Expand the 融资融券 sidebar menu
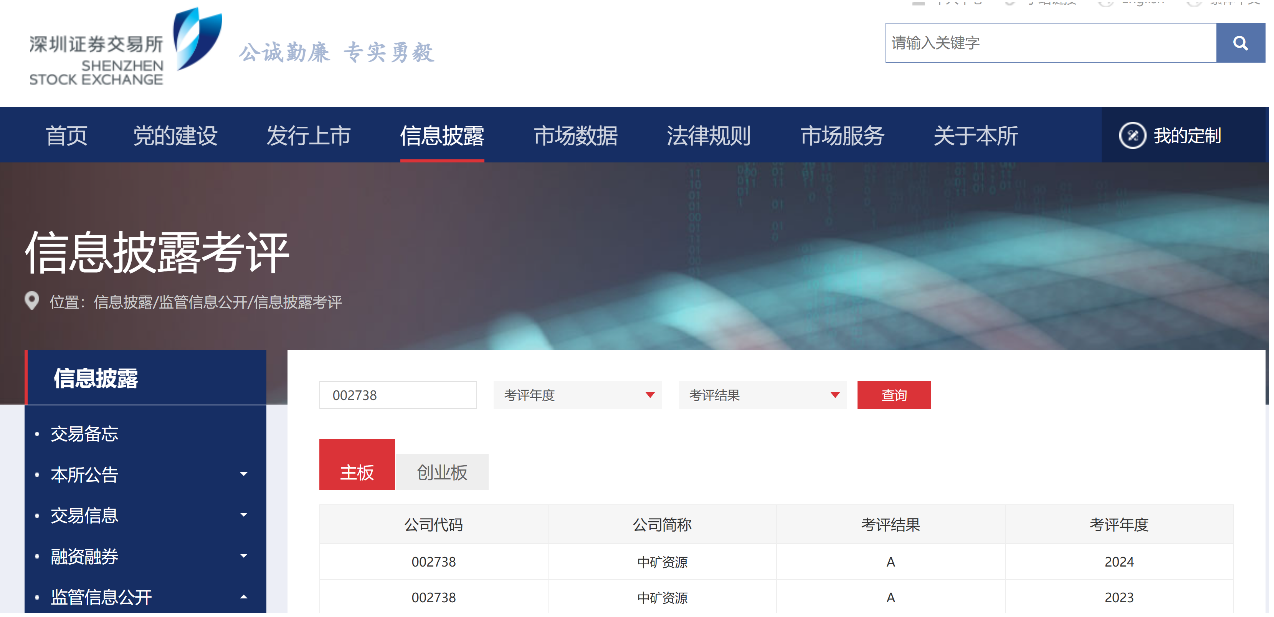Viewport: 1274px width, 617px height. click(x=243, y=555)
